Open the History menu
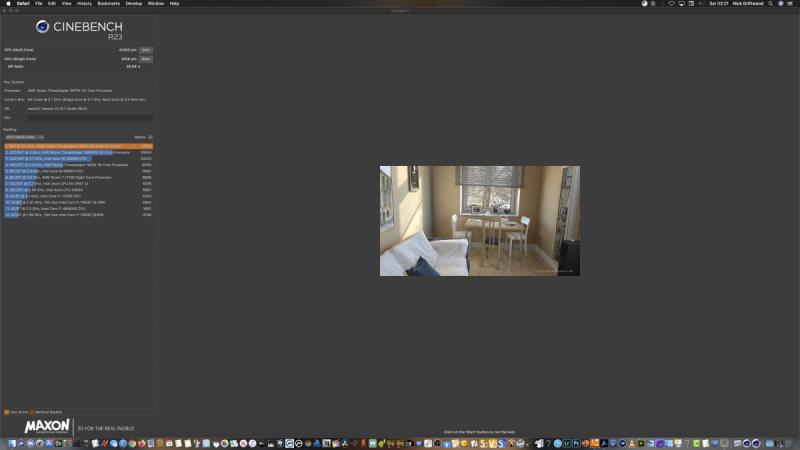800x450 pixels. click(x=84, y=4)
